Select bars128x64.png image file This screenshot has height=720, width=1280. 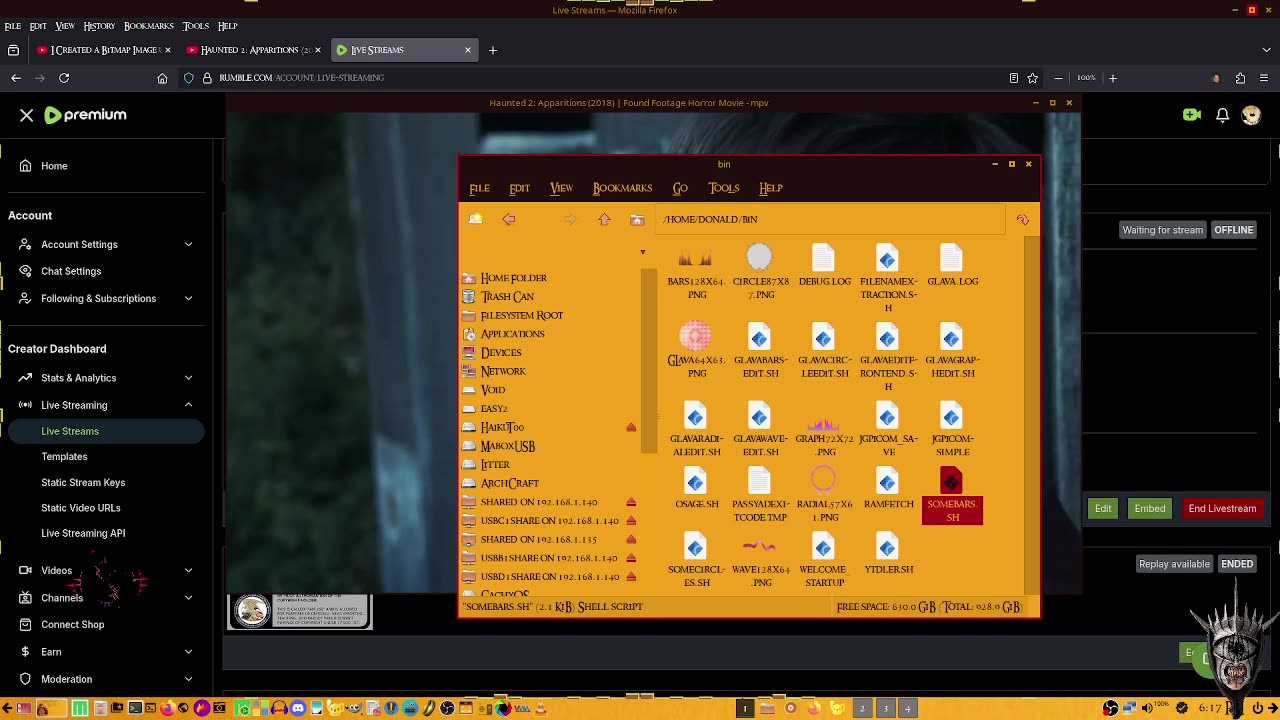pos(696,272)
